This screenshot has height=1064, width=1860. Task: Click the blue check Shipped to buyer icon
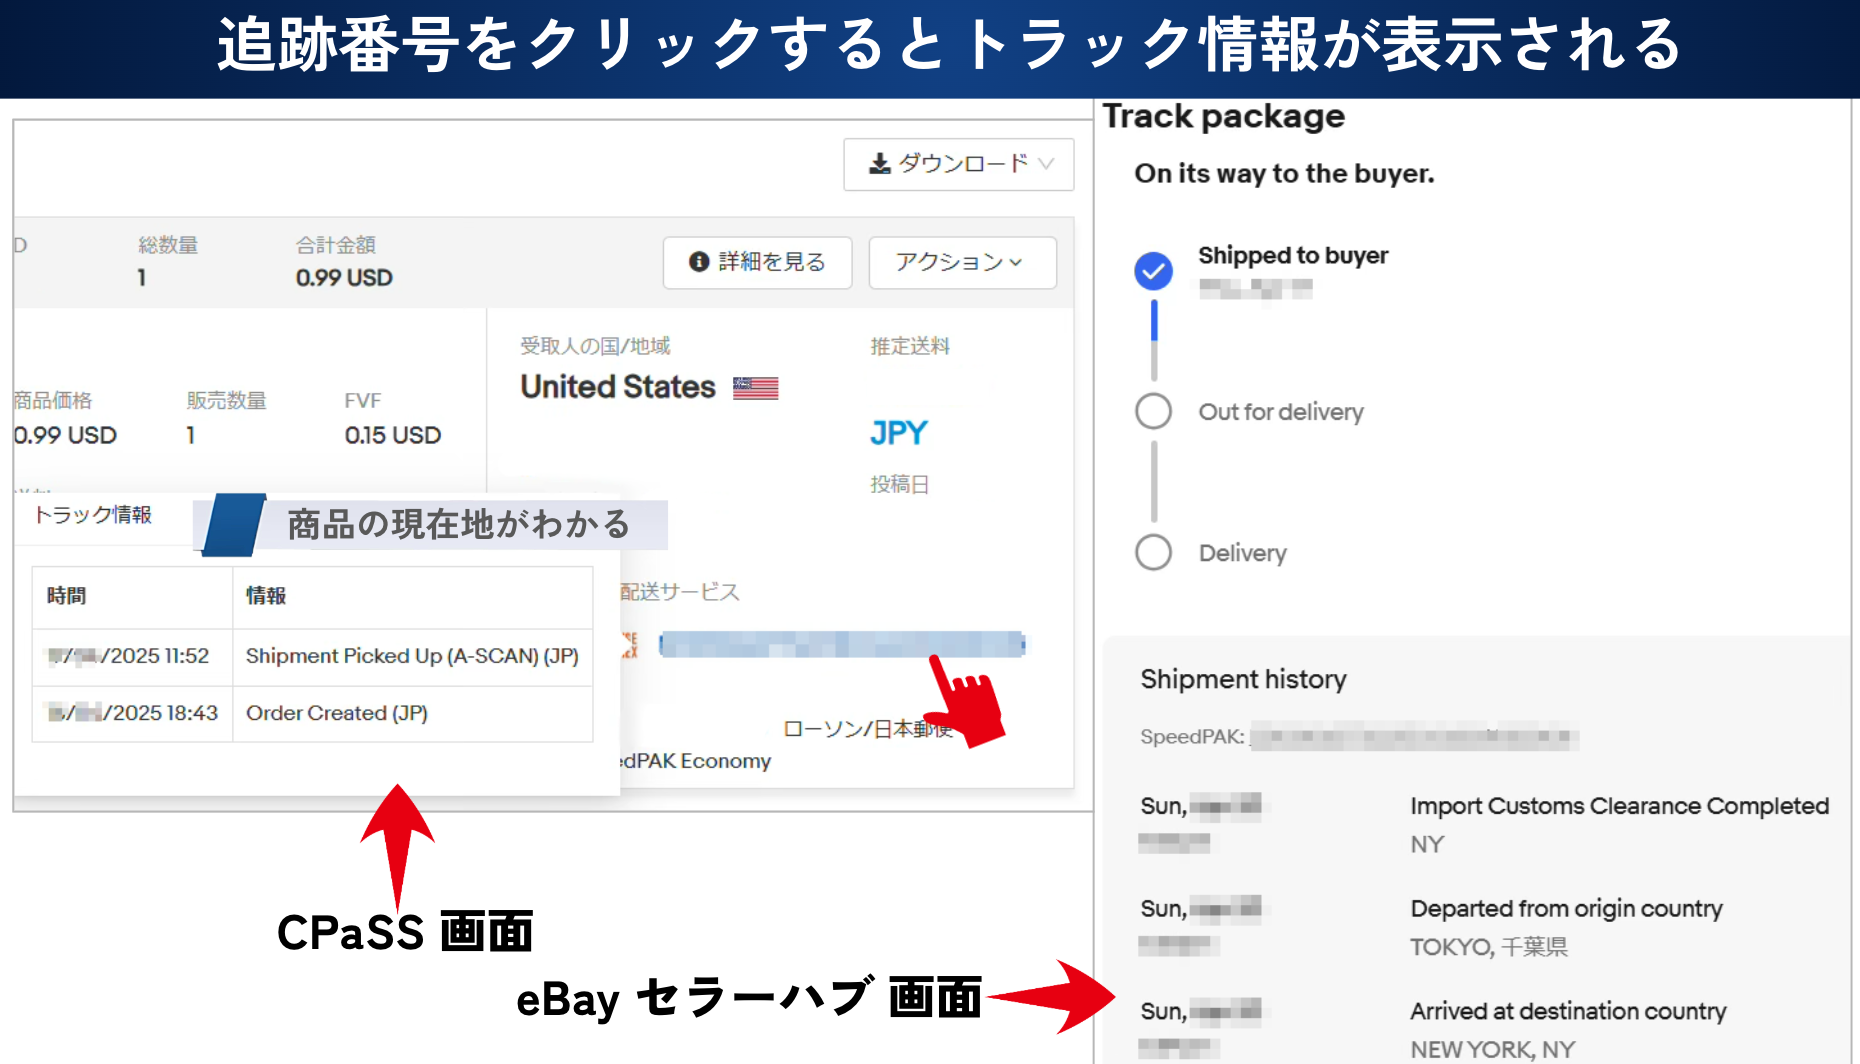pyautogui.click(x=1153, y=271)
